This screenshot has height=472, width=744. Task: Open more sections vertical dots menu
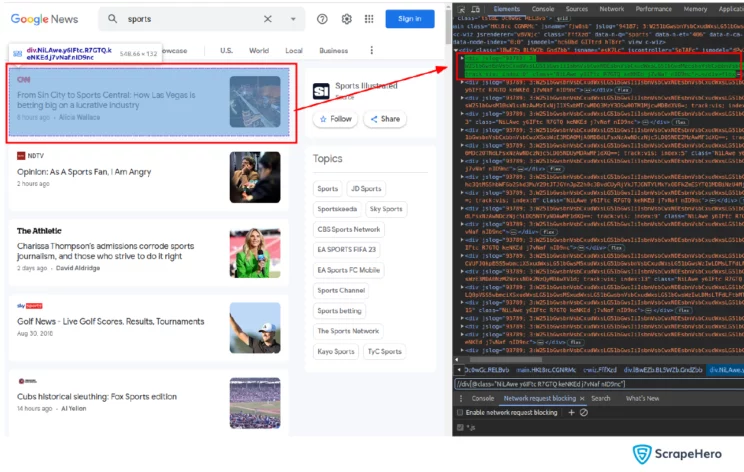(372, 50)
